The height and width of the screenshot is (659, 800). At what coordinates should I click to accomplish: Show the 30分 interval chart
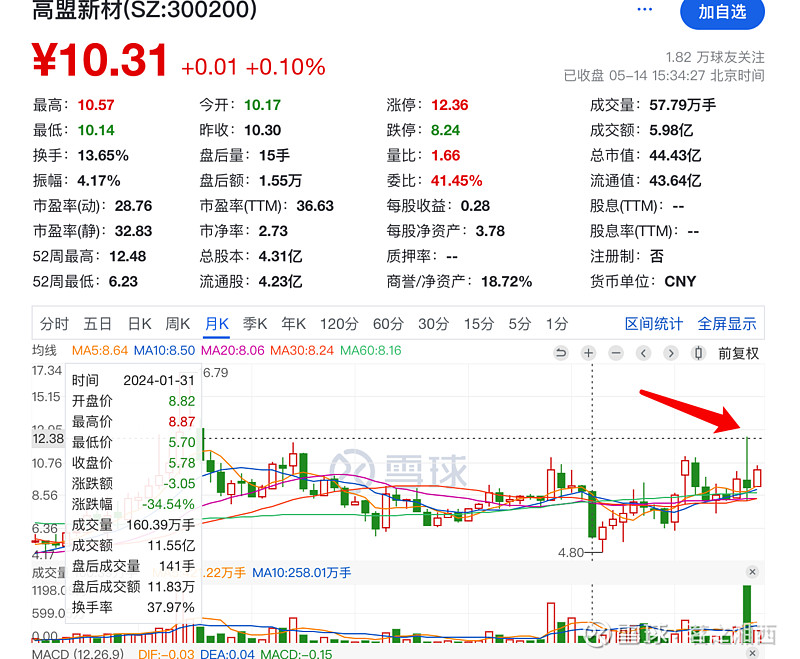(x=433, y=323)
